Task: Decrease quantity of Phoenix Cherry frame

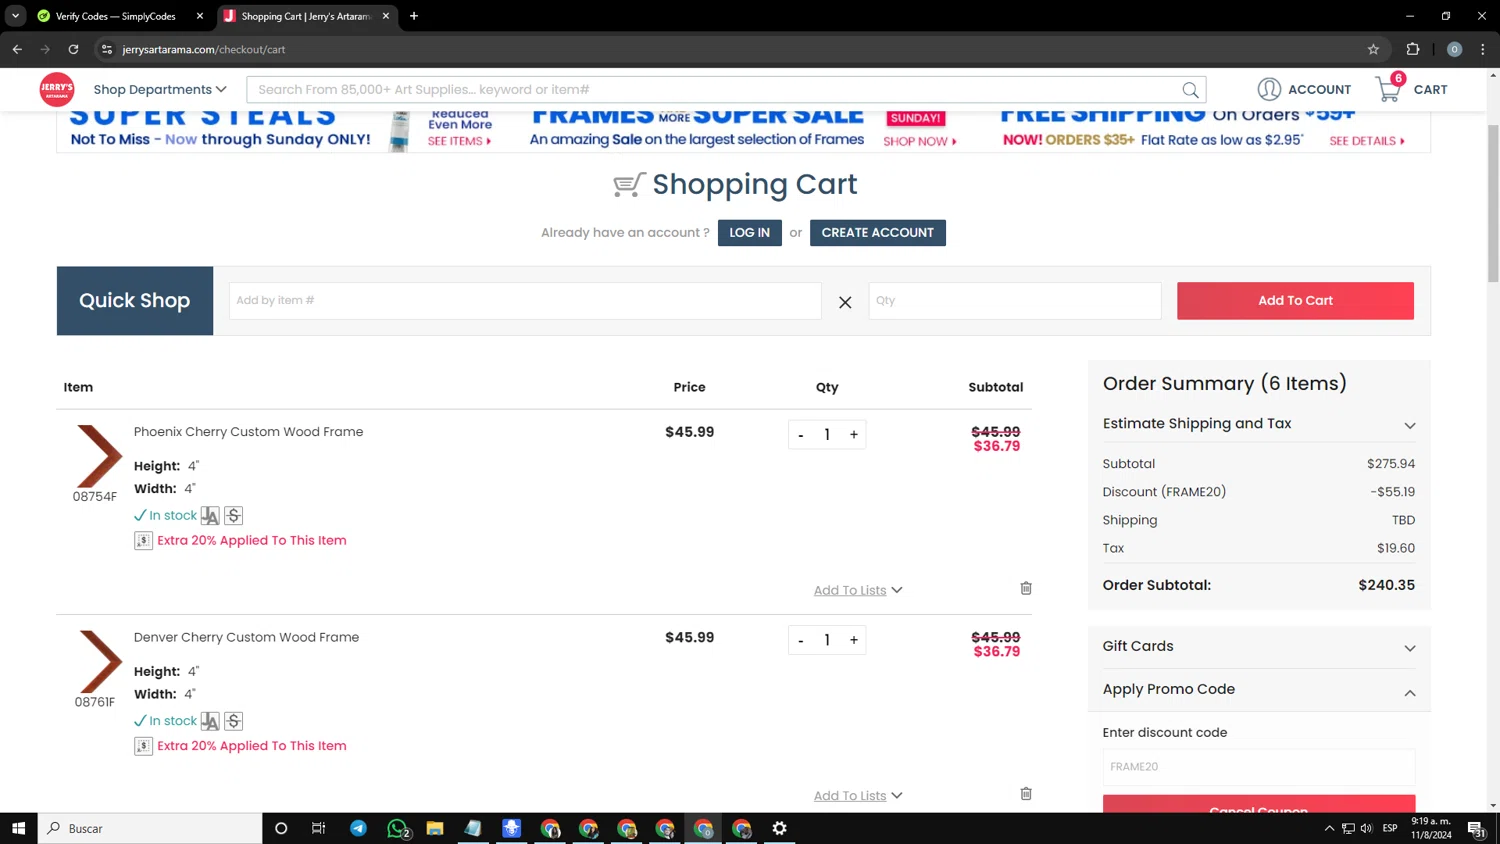Action: pyautogui.click(x=800, y=435)
